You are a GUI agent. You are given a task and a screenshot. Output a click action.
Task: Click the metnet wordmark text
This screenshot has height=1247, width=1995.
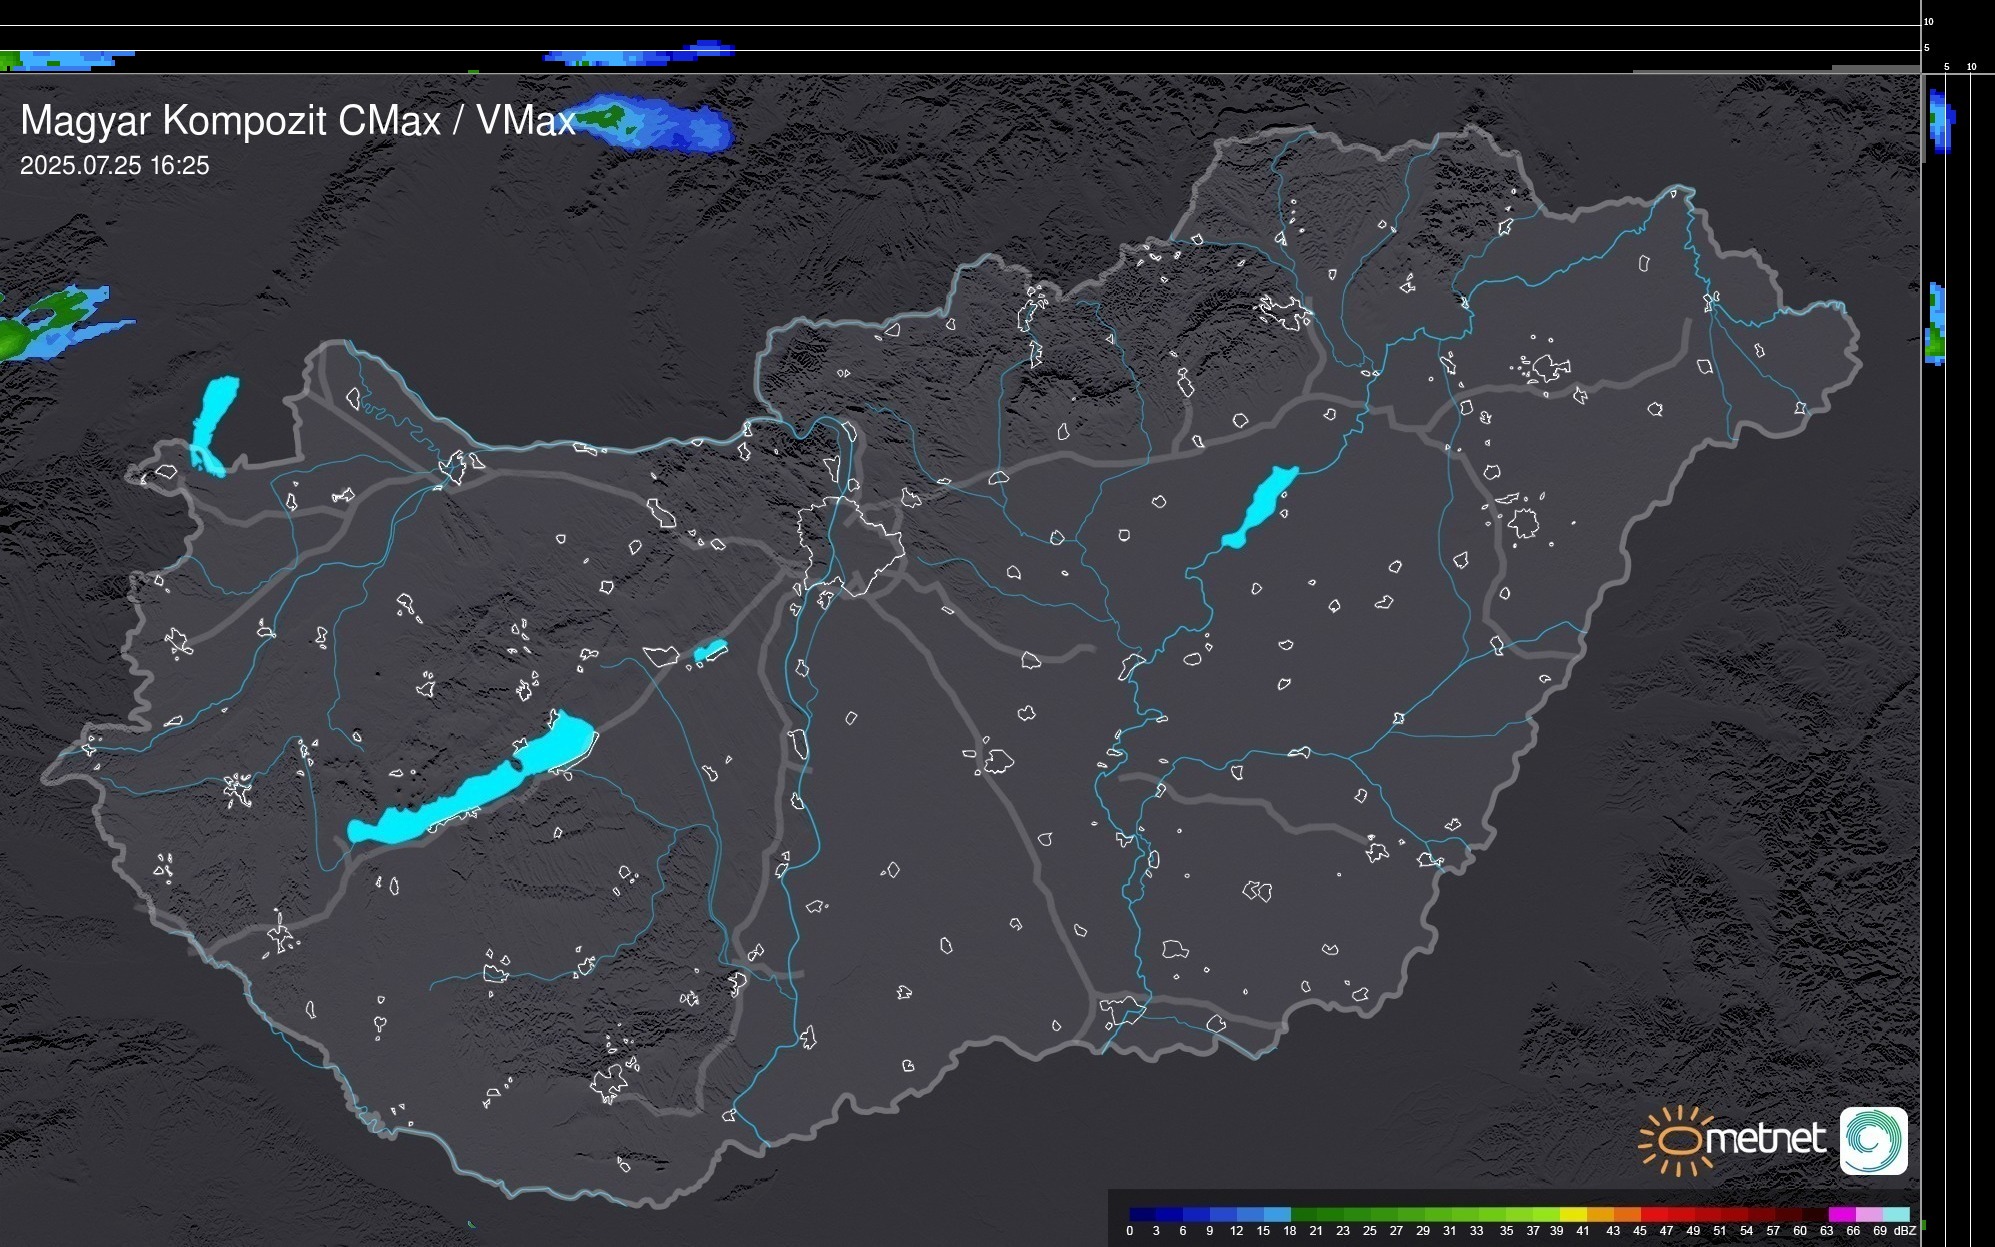[1766, 1140]
